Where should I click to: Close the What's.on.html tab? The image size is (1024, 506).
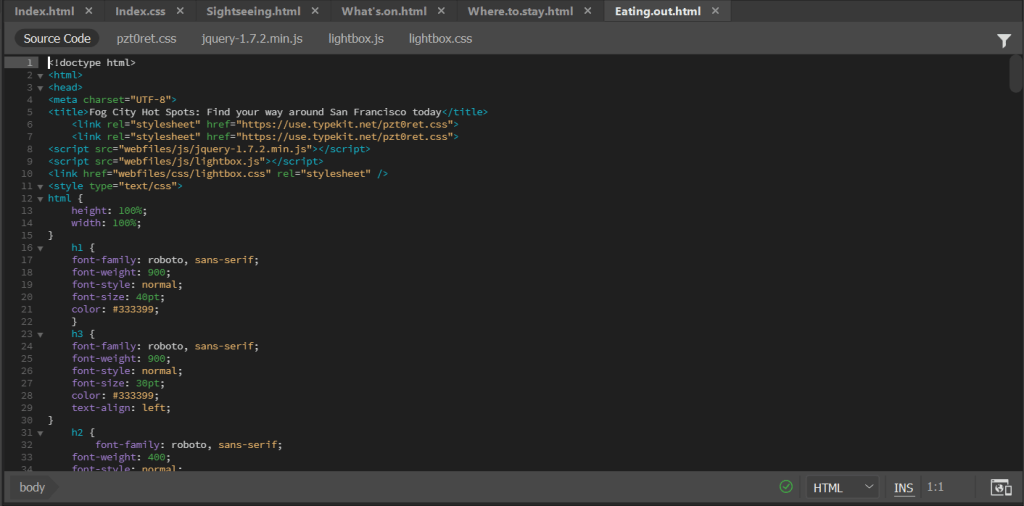pos(441,11)
